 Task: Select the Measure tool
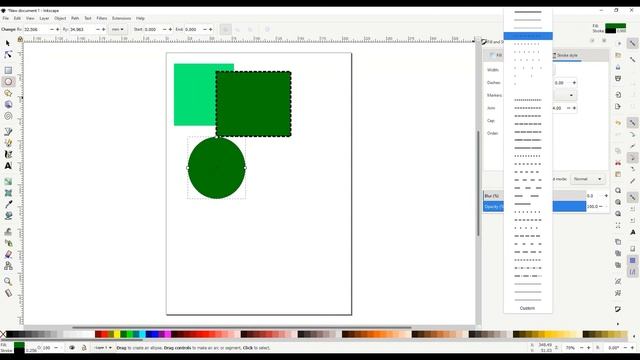coord(8,293)
